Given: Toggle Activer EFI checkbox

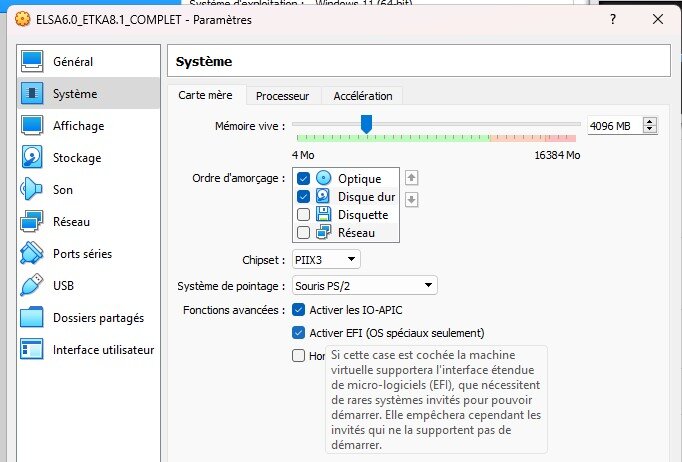Looking at the screenshot, I should tap(298, 333).
